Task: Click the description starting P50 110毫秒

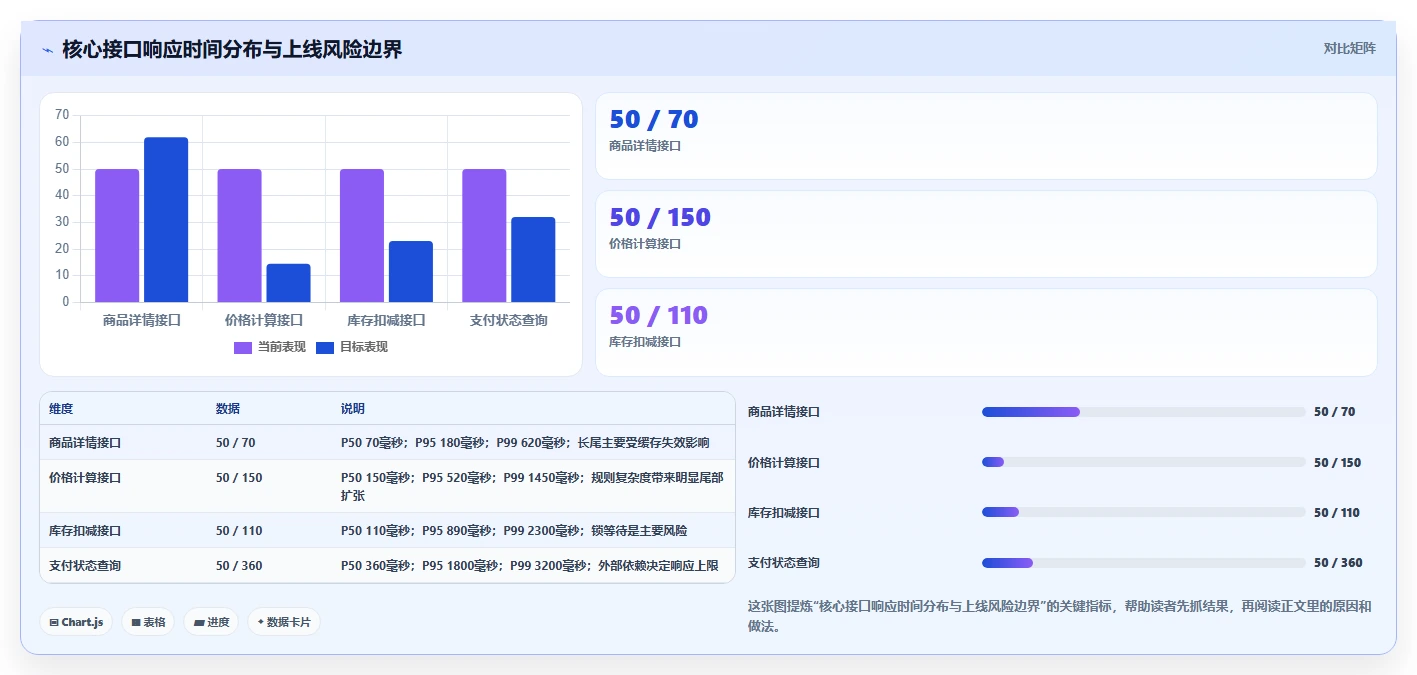Action: point(514,531)
